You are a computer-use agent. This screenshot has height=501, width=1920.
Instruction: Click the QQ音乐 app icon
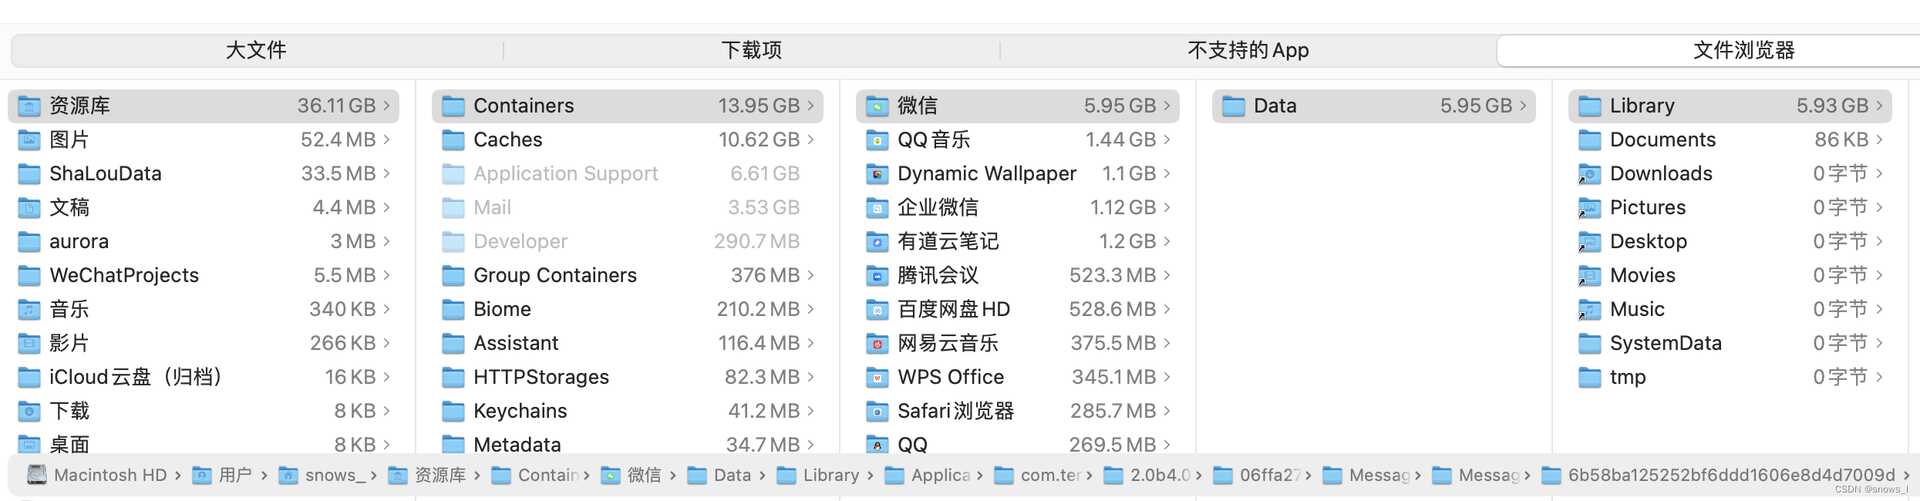pyautogui.click(x=877, y=140)
